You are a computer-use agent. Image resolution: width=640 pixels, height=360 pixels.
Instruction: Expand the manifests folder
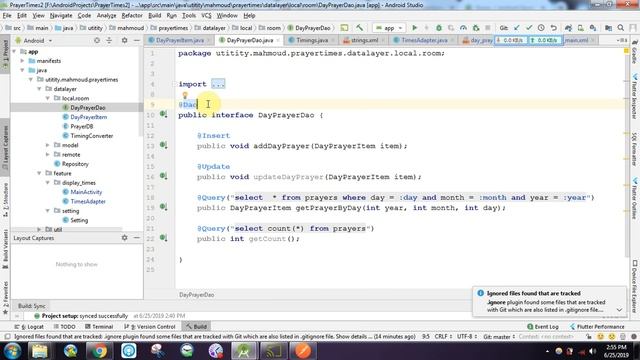point(23,61)
